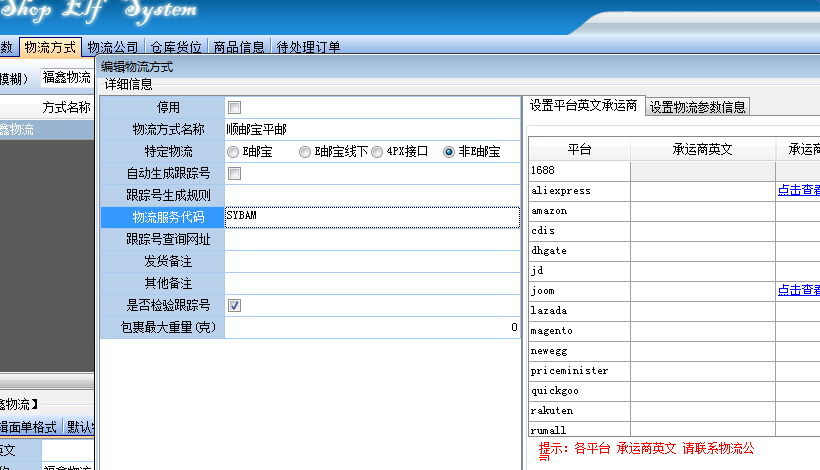Focus the 物流方式名称 text field
Image resolution: width=820 pixels, height=470 pixels.
371,129
